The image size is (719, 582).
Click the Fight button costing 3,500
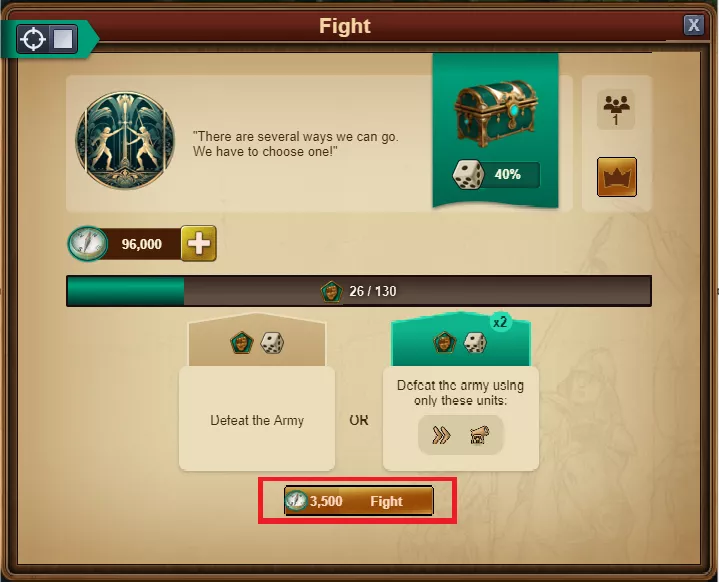pos(359,501)
